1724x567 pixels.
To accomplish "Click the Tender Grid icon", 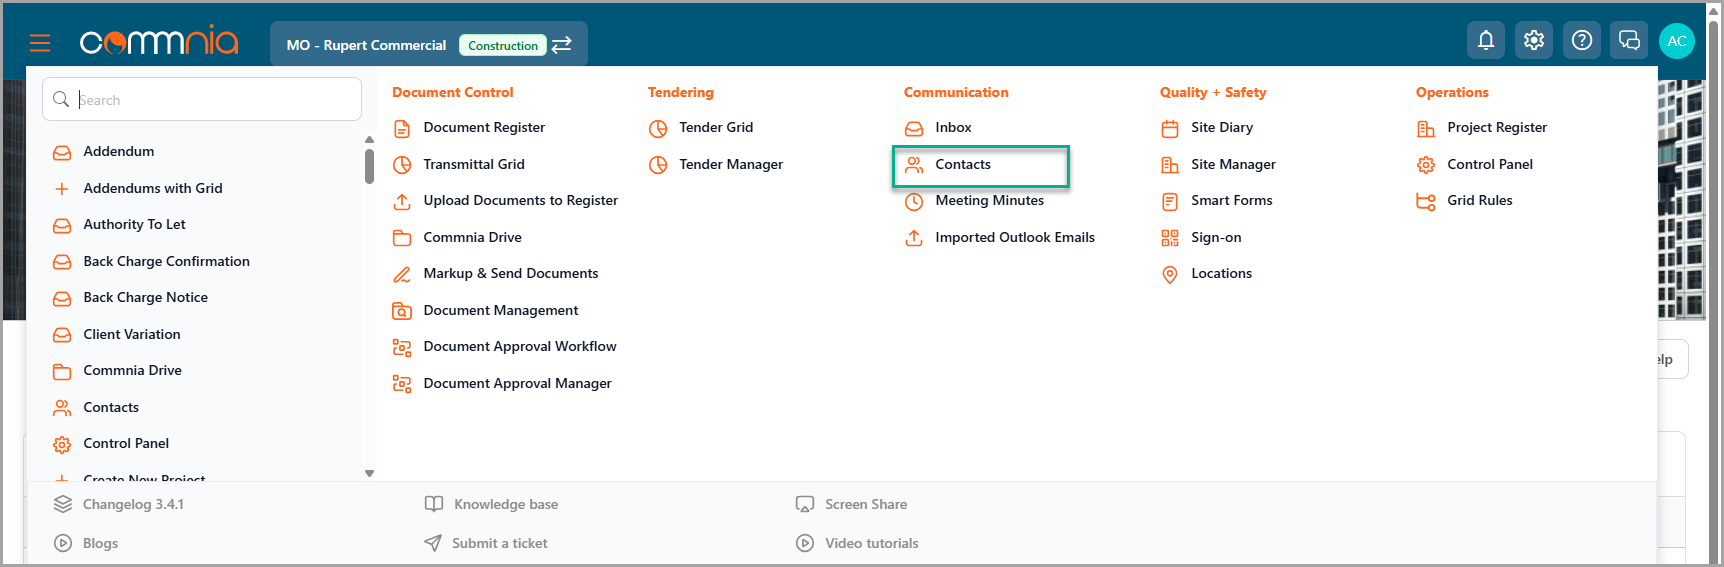I will pyautogui.click(x=658, y=128).
